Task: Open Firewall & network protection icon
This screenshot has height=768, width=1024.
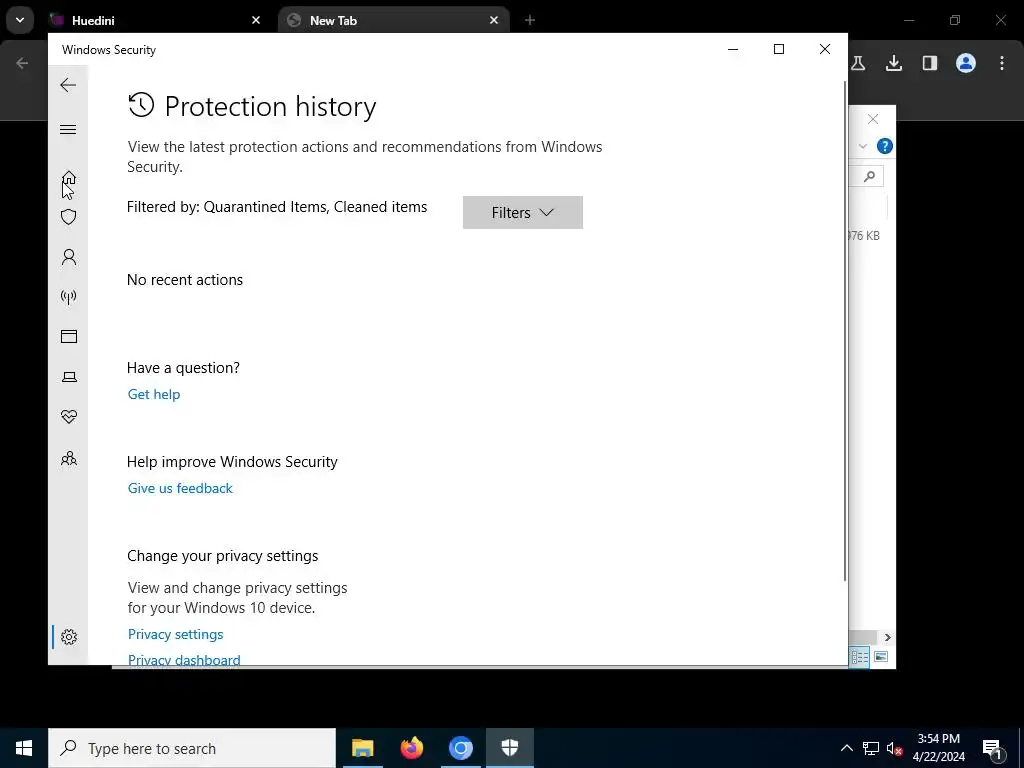Action: (x=69, y=297)
